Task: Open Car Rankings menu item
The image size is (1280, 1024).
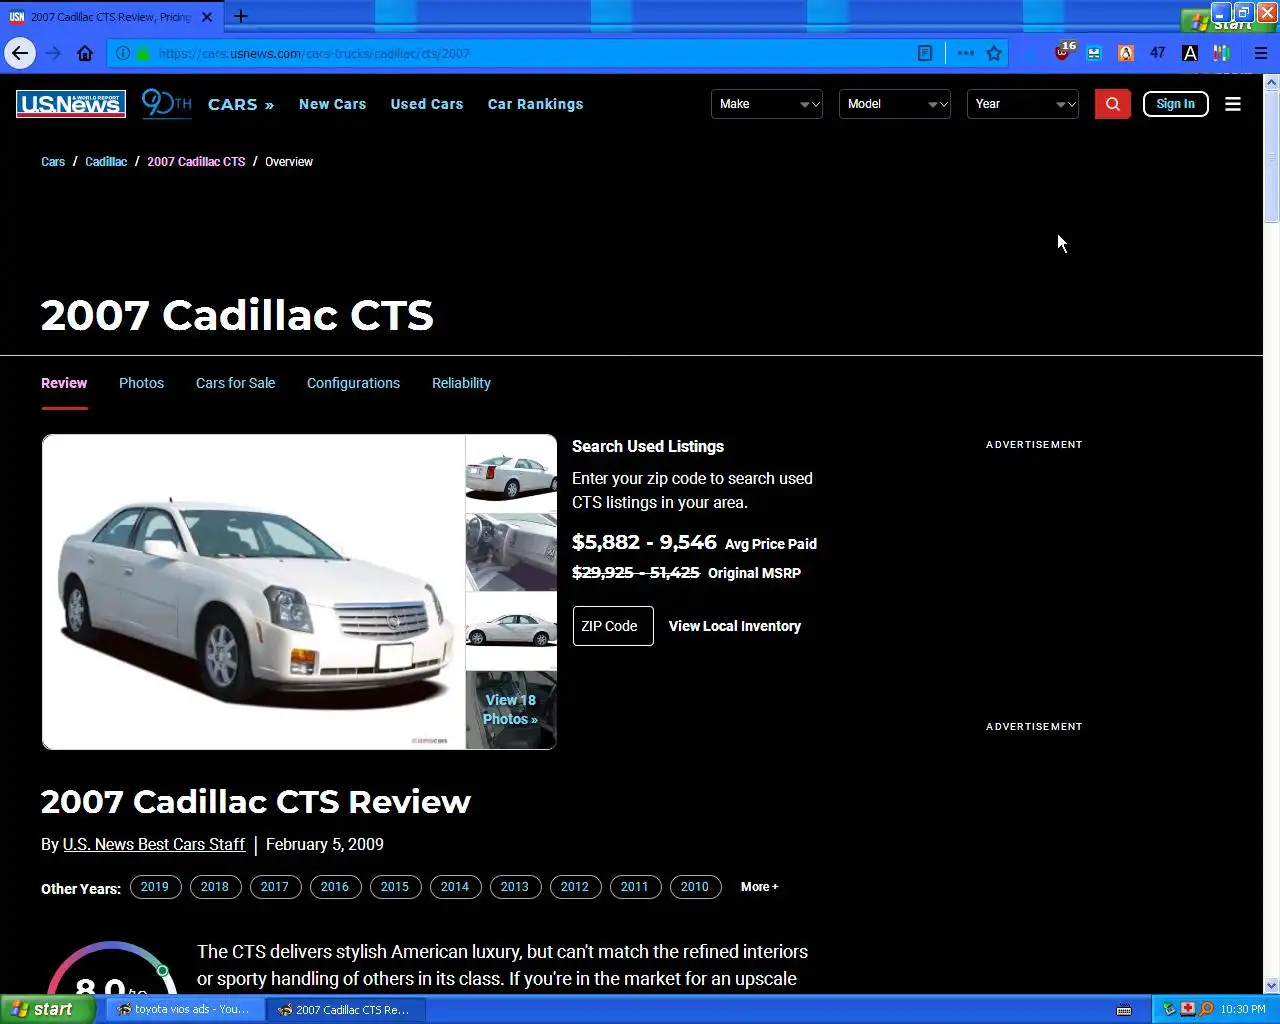Action: coord(535,104)
